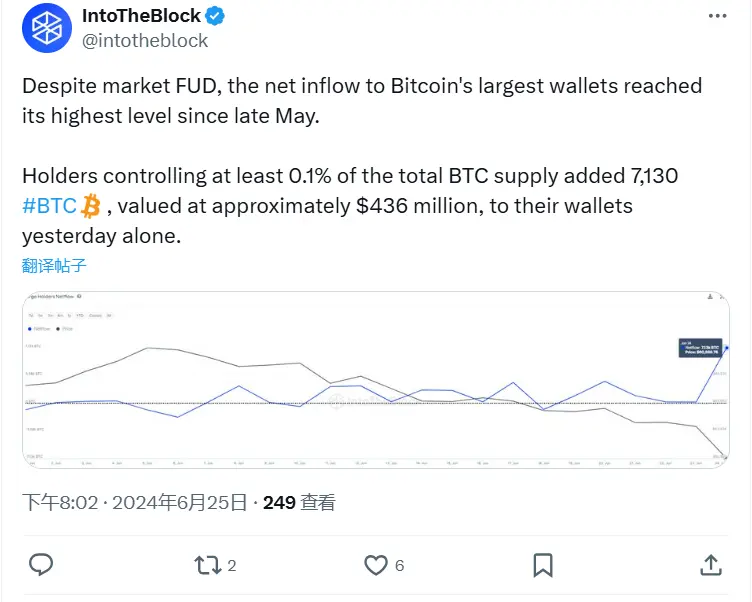The height and width of the screenshot is (602, 752).
Task: Open the IntoTheBlock display name link
Action: click(x=140, y=16)
